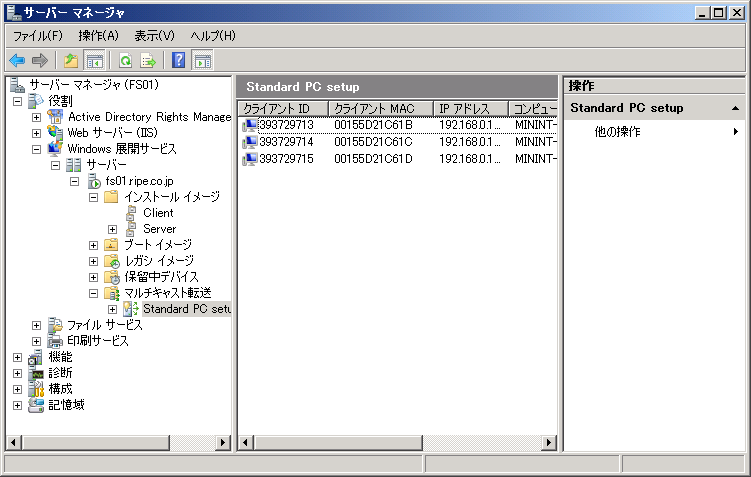The height and width of the screenshot is (477, 751).
Task: Select the Client install image group
Action: (158, 213)
